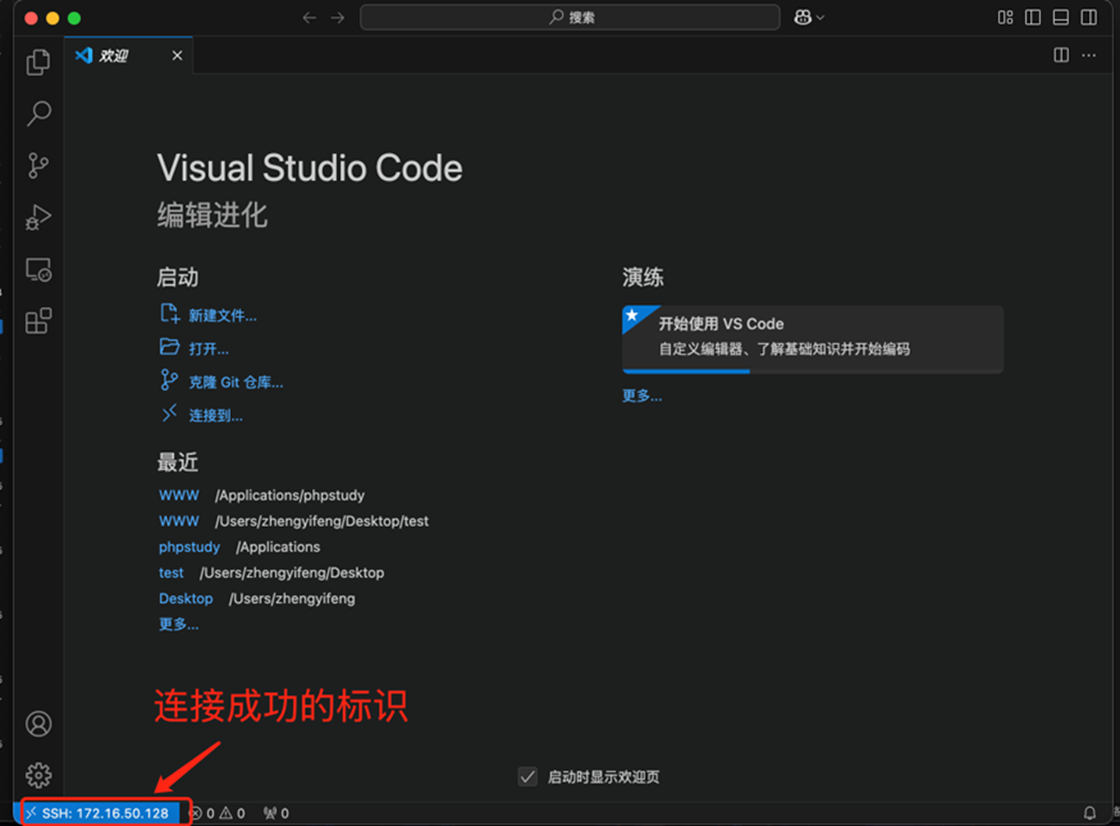Screen dimensions: 1120x826
Task: Open the editor More Actions ellipsis
Action: pyautogui.click(x=1089, y=55)
